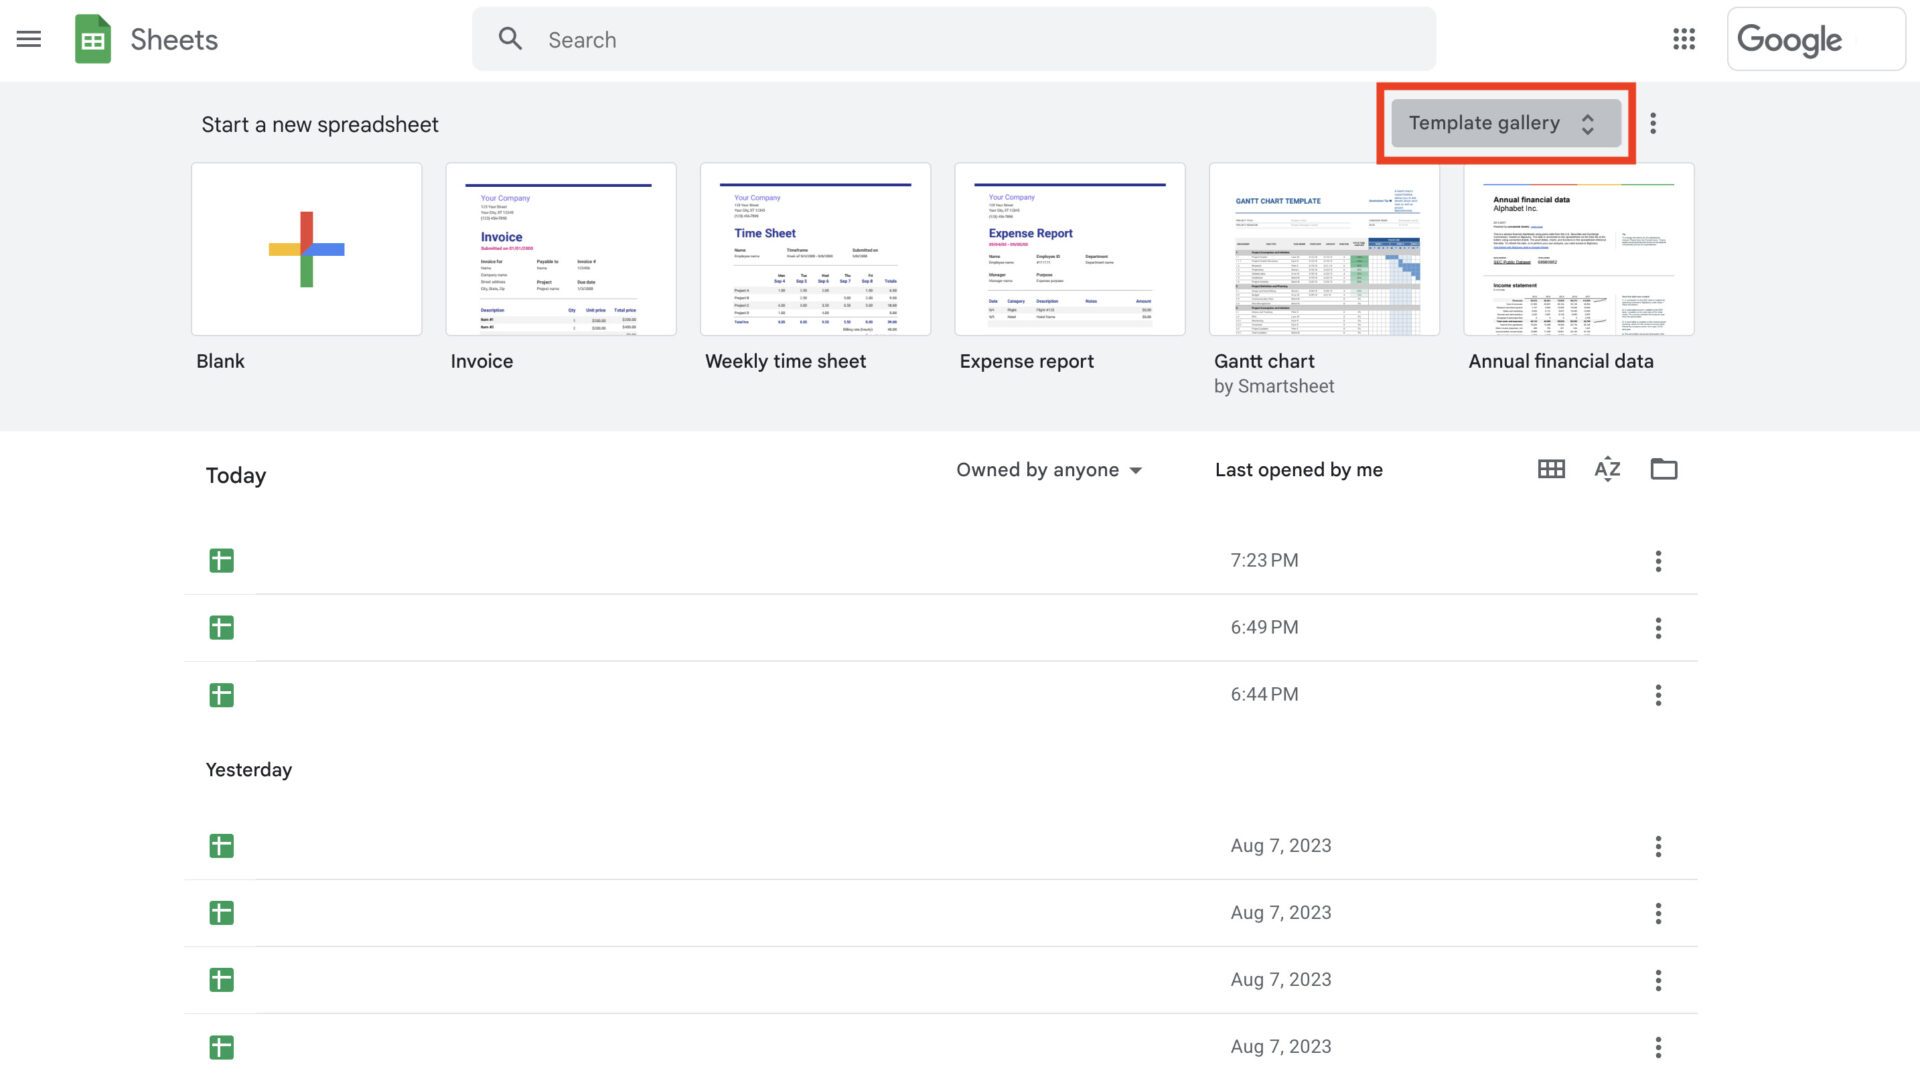Screen dimensions: 1920x1079
Task: Open overflow menu for the 6:49 PM spreadsheet
Action: point(1658,627)
